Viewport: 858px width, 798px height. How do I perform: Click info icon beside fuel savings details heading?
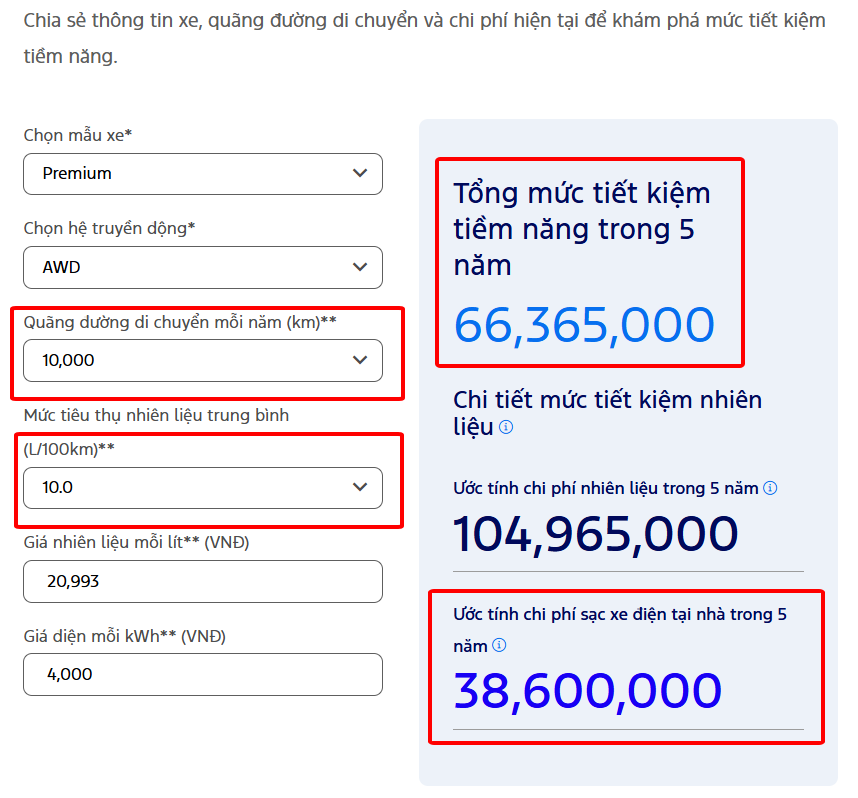coord(506,427)
